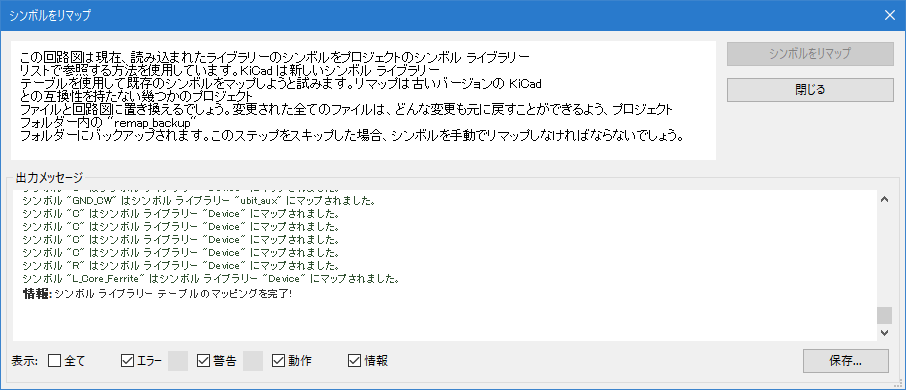Close the シンボルをリマップ dialog window
906x390 pixels.
coord(890,15)
